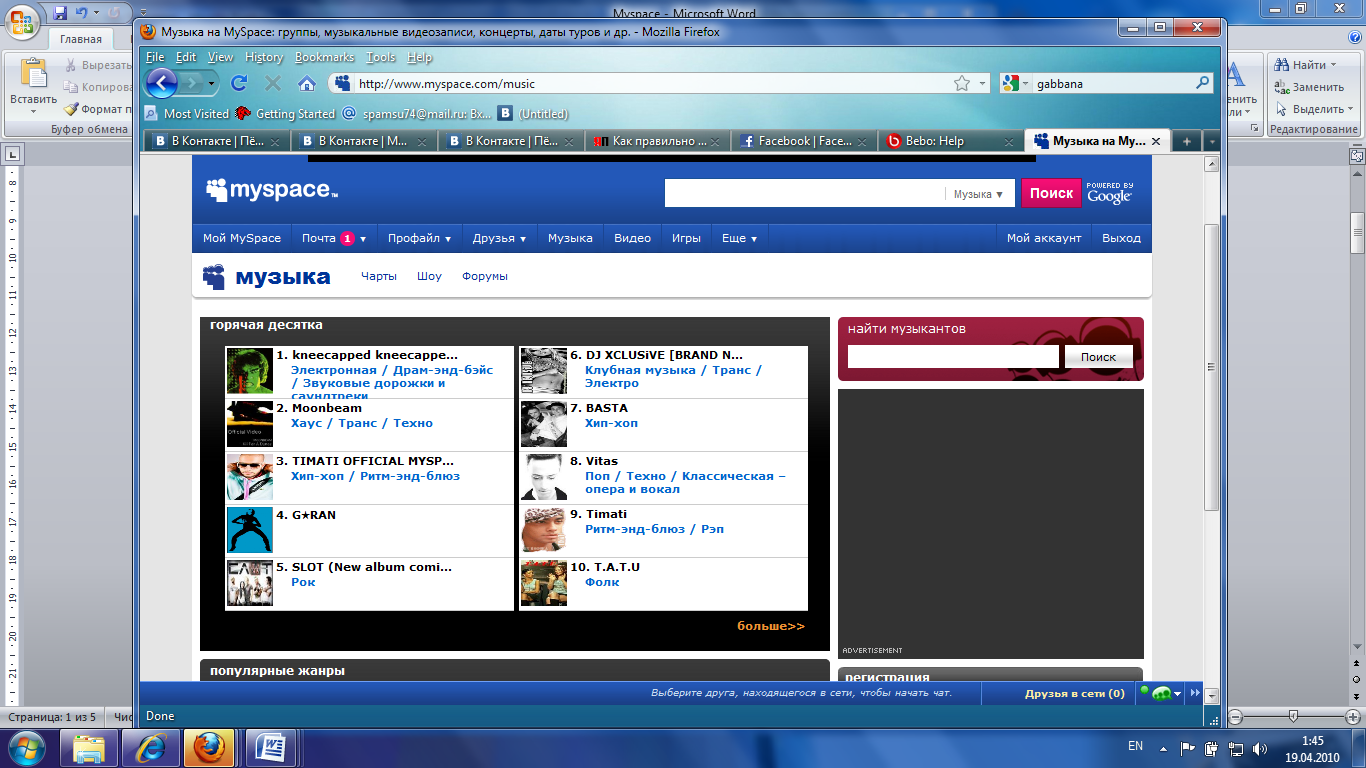Undo last action in Word toolbar

coord(82,13)
